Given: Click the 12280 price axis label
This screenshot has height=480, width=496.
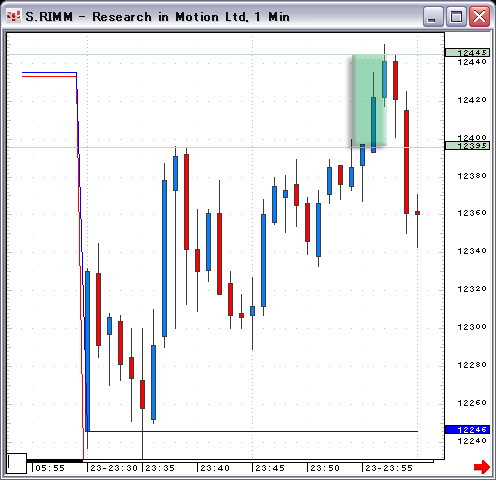Looking at the screenshot, I should (472, 365).
